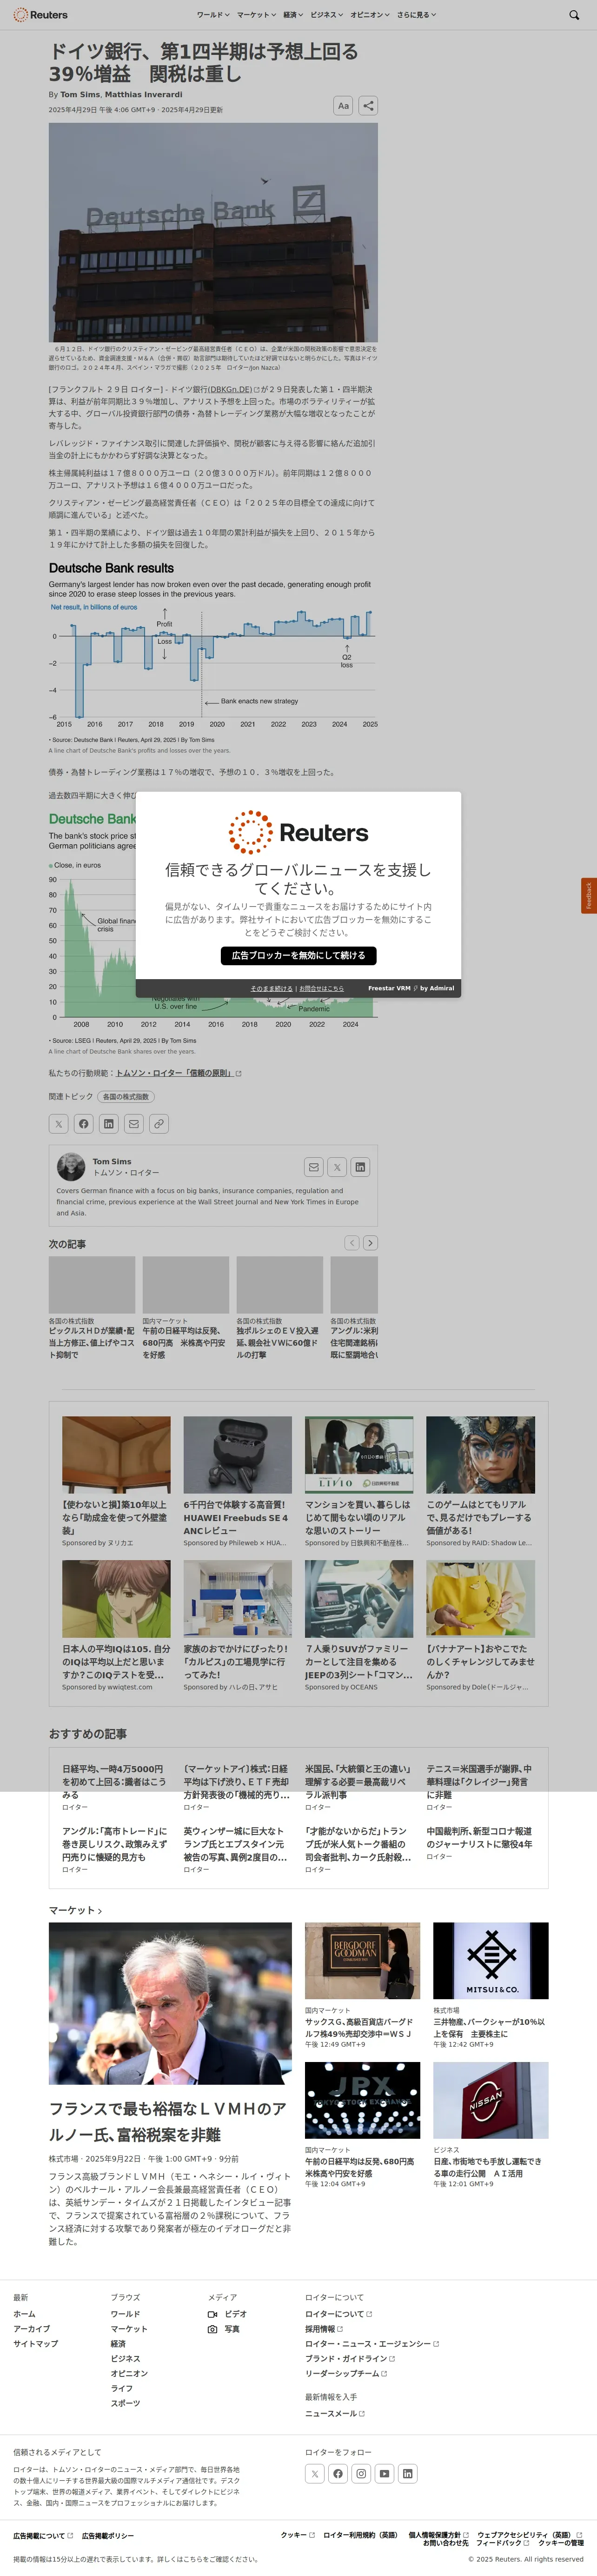Share article on Facebook below the article
This screenshot has height=2576, width=597.
(x=84, y=1124)
